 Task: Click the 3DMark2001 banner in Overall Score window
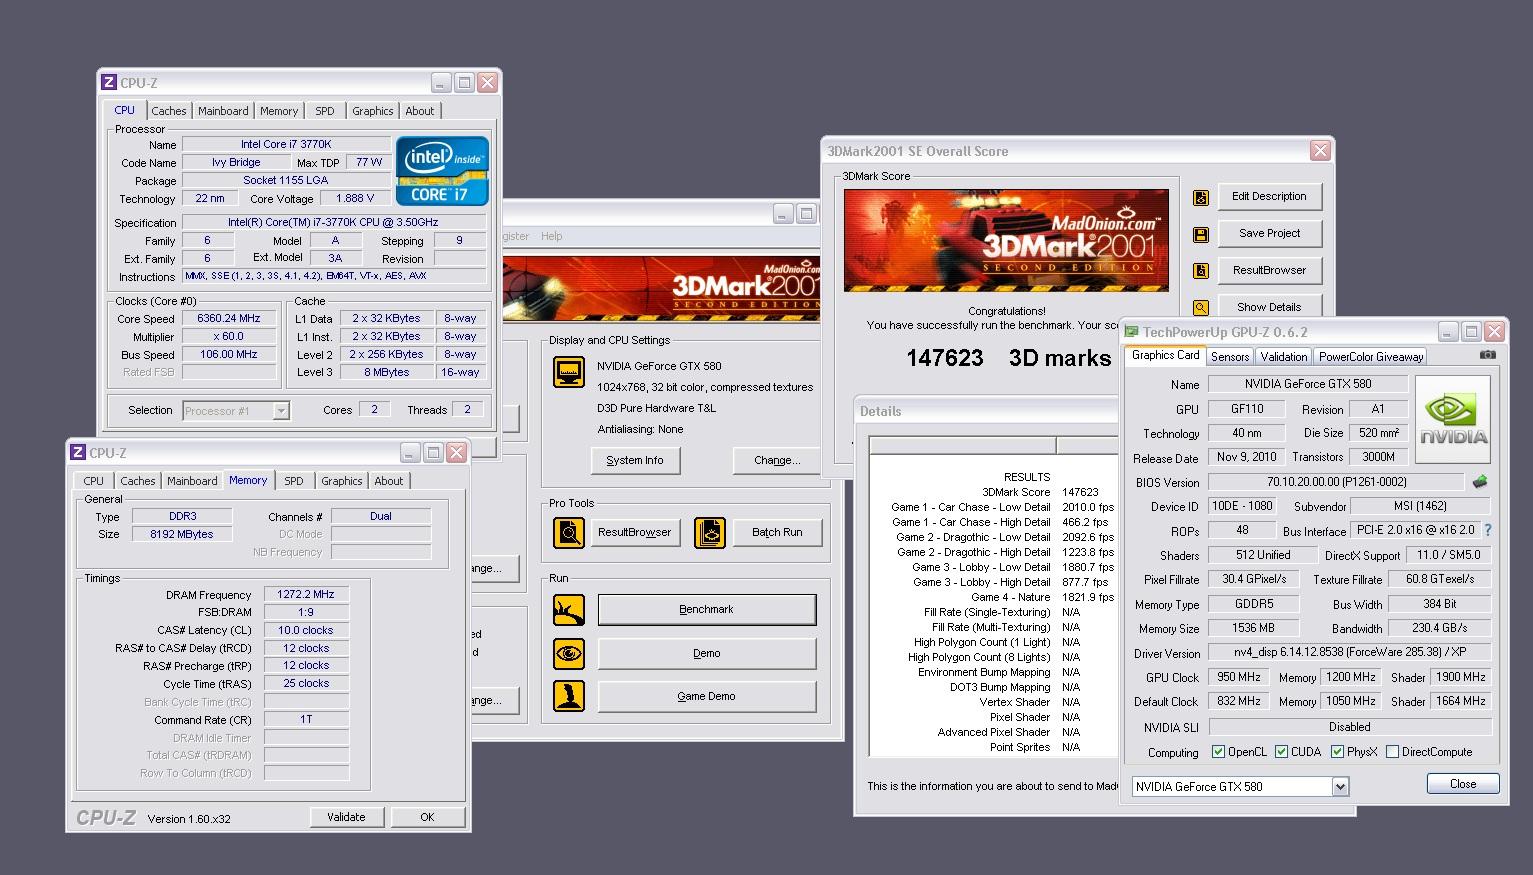click(x=1006, y=240)
